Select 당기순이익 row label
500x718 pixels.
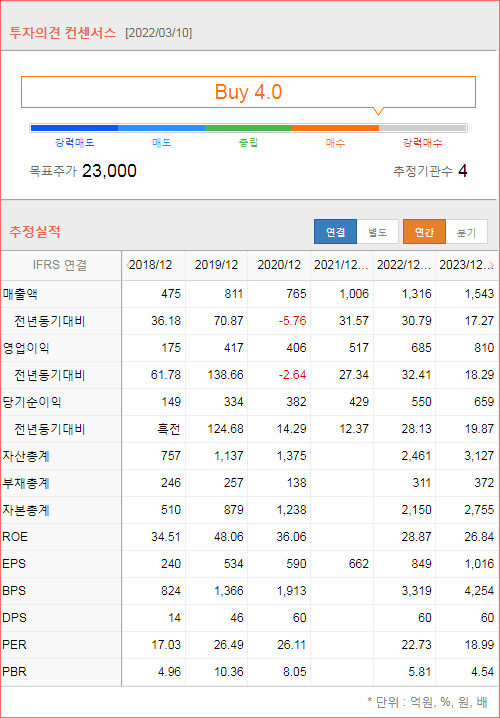[x=32, y=402]
